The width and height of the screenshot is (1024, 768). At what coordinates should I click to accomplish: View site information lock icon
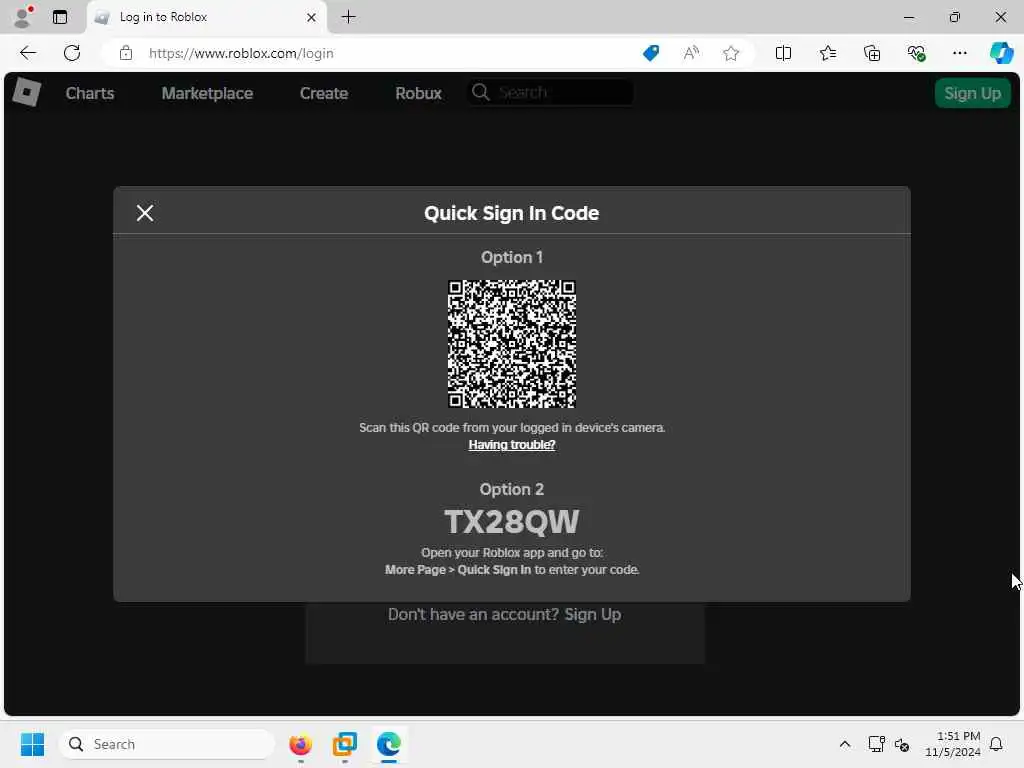pos(126,53)
